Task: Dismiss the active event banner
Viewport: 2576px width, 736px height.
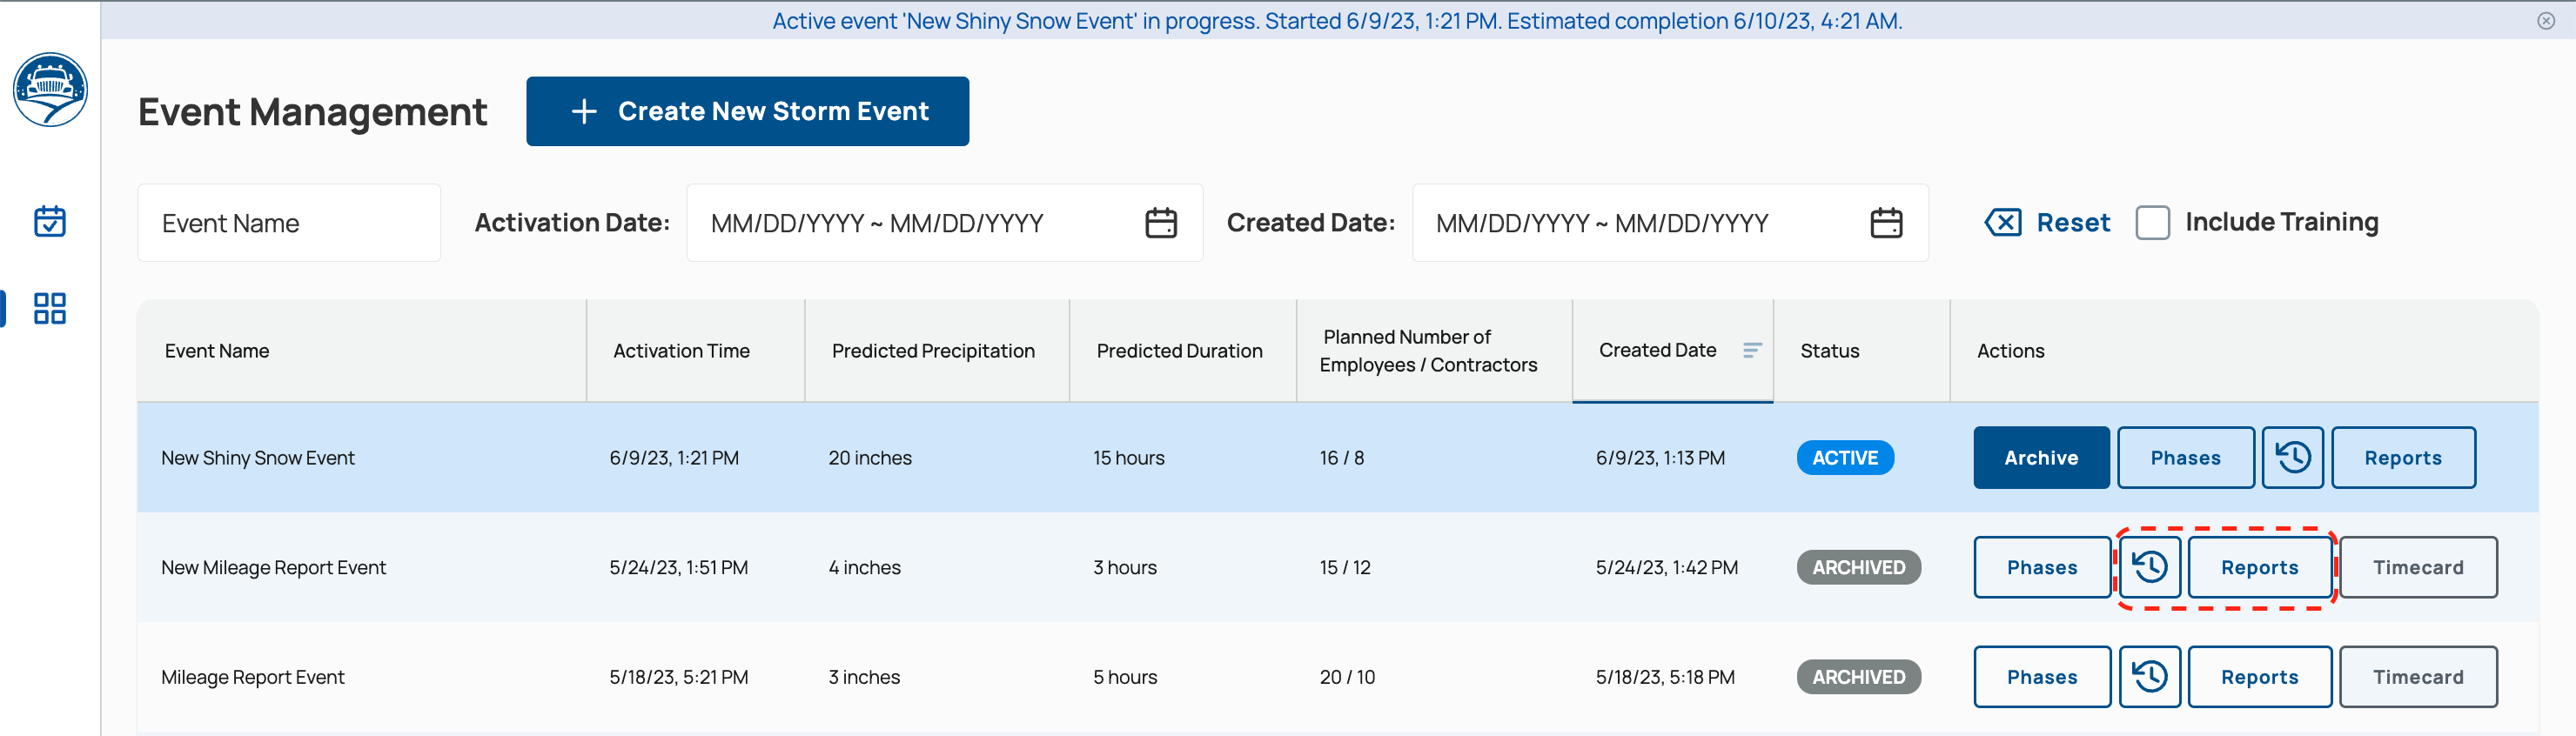Action: 2546,21
